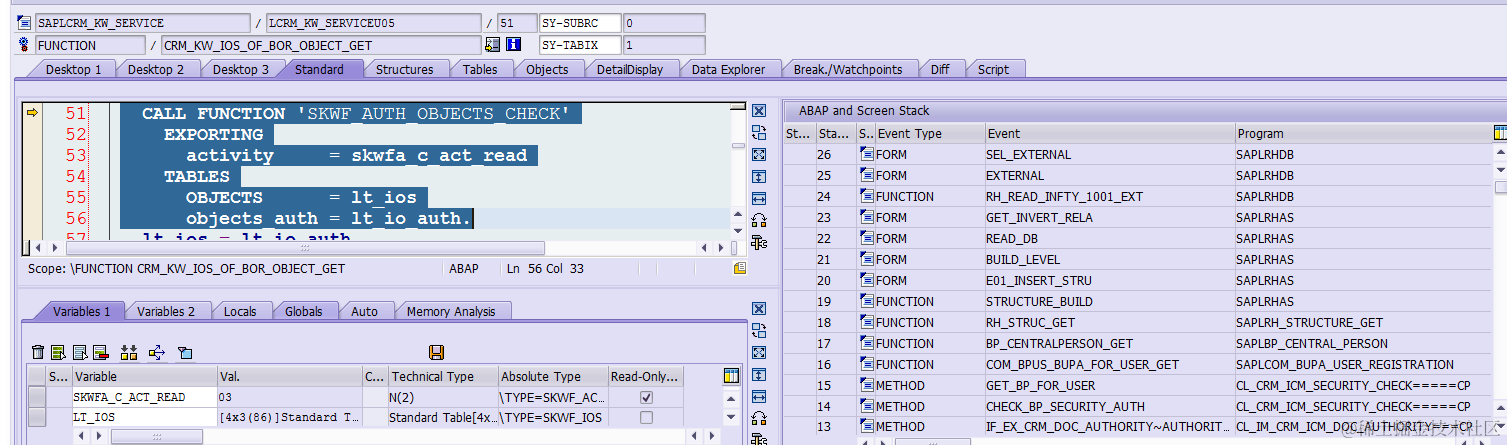The width and height of the screenshot is (1507, 445).
Task: Open the Script tab
Action: (993, 69)
